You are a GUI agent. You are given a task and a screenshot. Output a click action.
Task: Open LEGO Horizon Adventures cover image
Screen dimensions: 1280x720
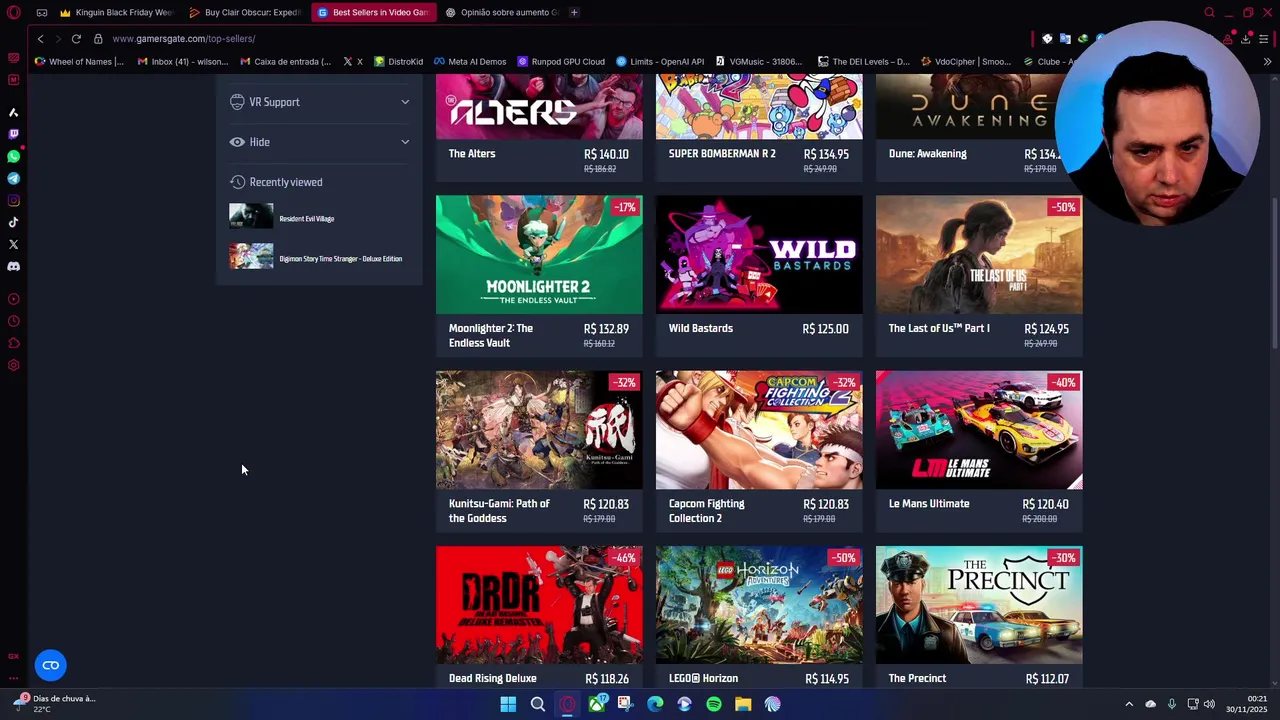759,605
